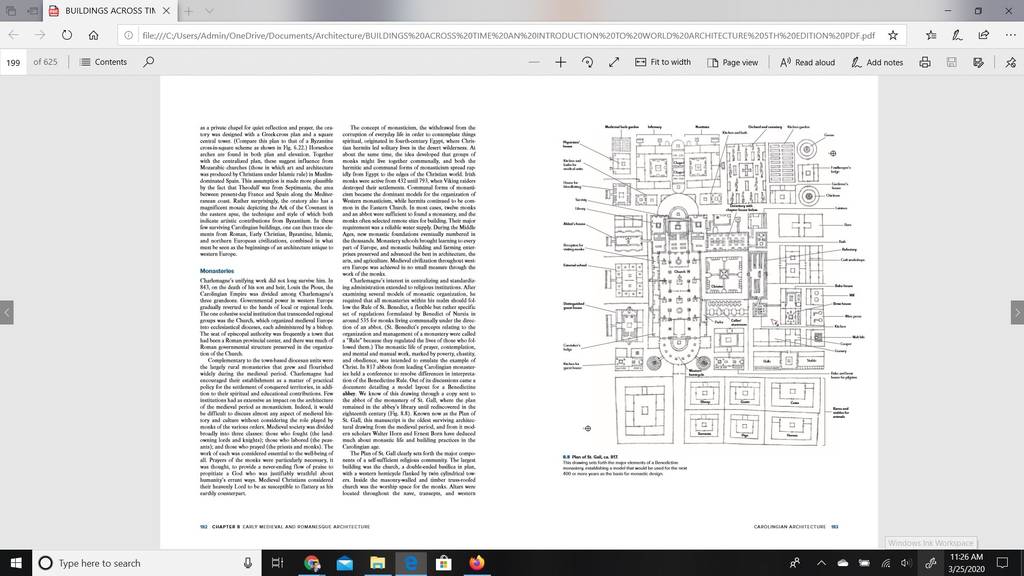Image resolution: width=1024 pixels, height=576 pixels.
Task: Enter full screen with the expand arrows icon
Action: coord(614,62)
